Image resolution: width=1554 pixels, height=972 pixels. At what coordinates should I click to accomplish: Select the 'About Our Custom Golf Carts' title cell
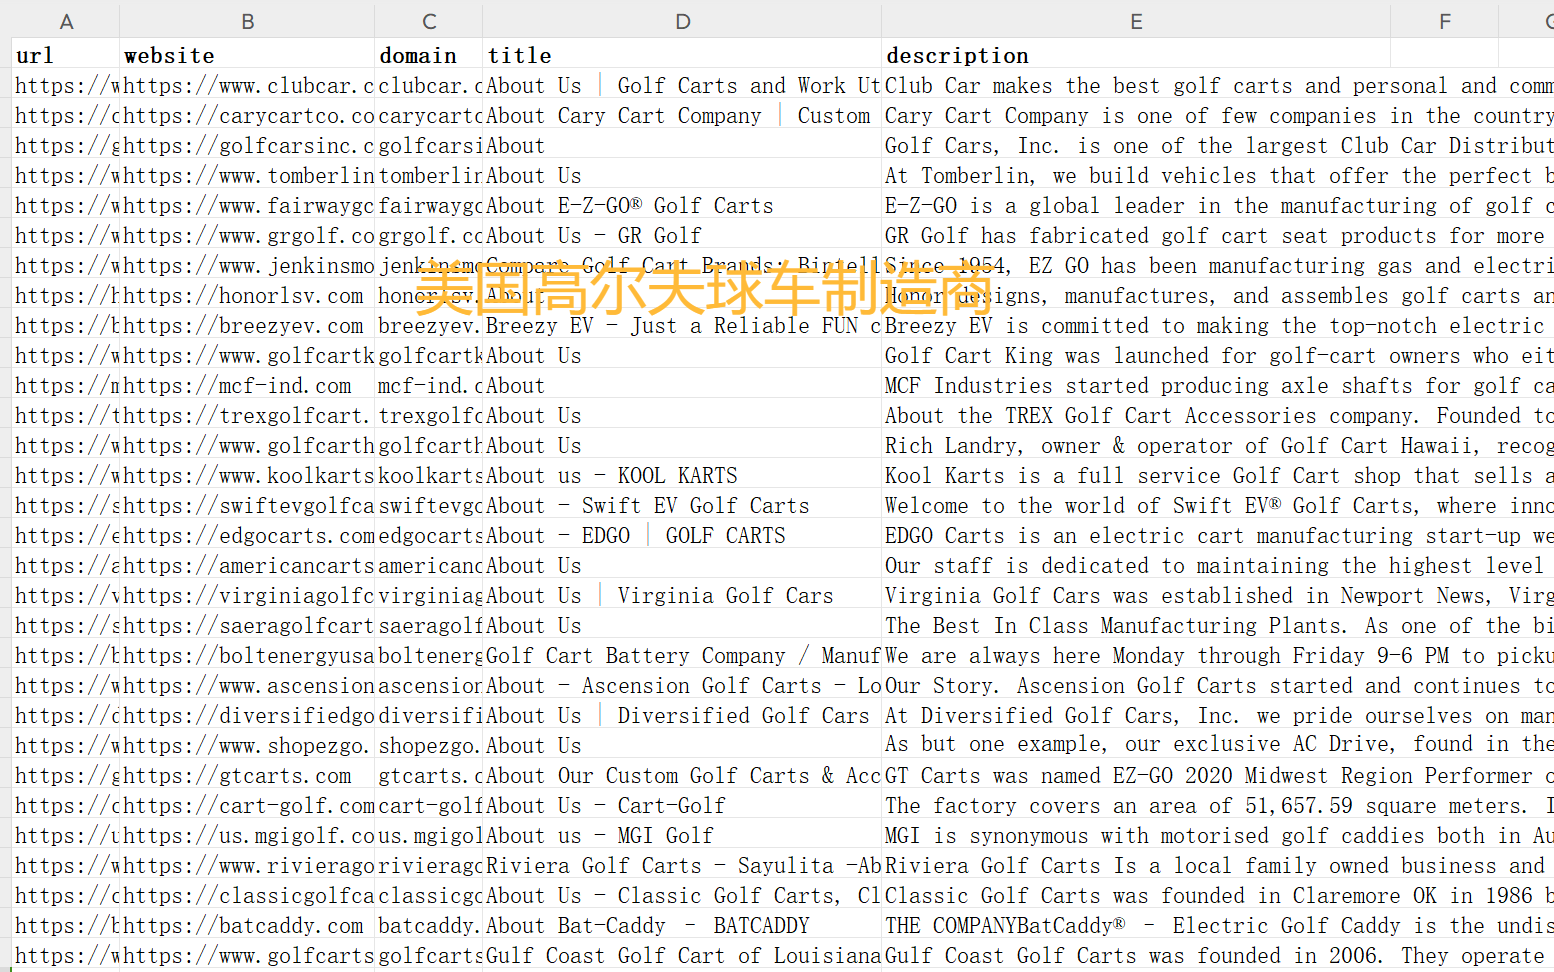point(682,775)
